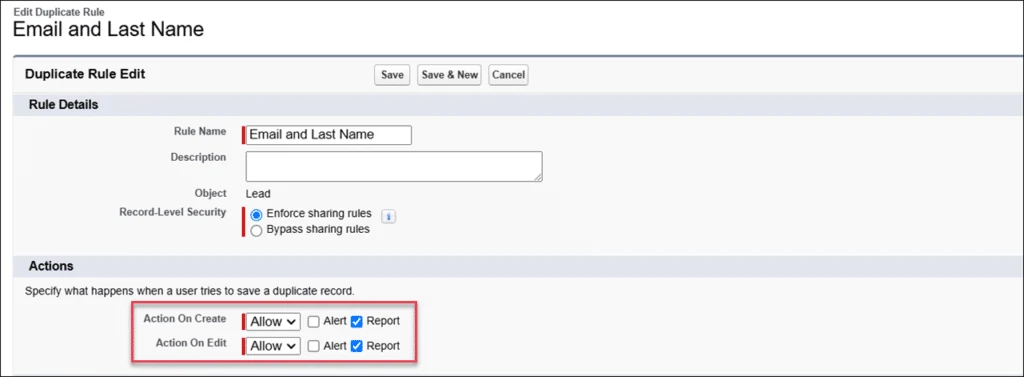Image resolution: width=1024 pixels, height=377 pixels.
Task: Open the Action On Create dropdown
Action: pos(273,321)
